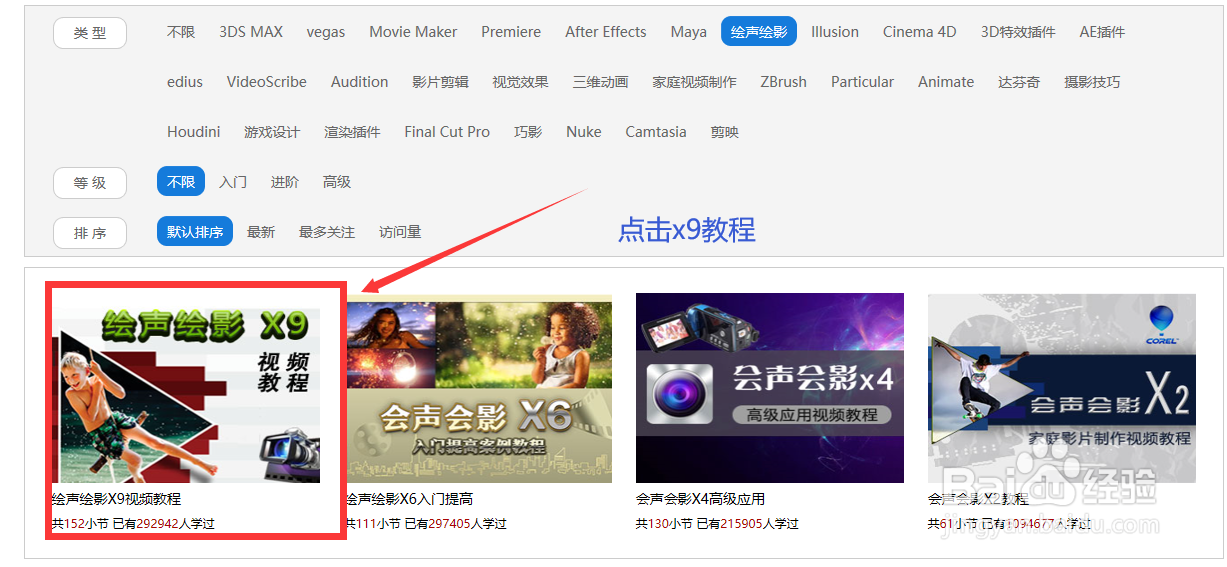Select the 不限 type filter
This screenshot has width=1227, height=567.
[x=181, y=32]
